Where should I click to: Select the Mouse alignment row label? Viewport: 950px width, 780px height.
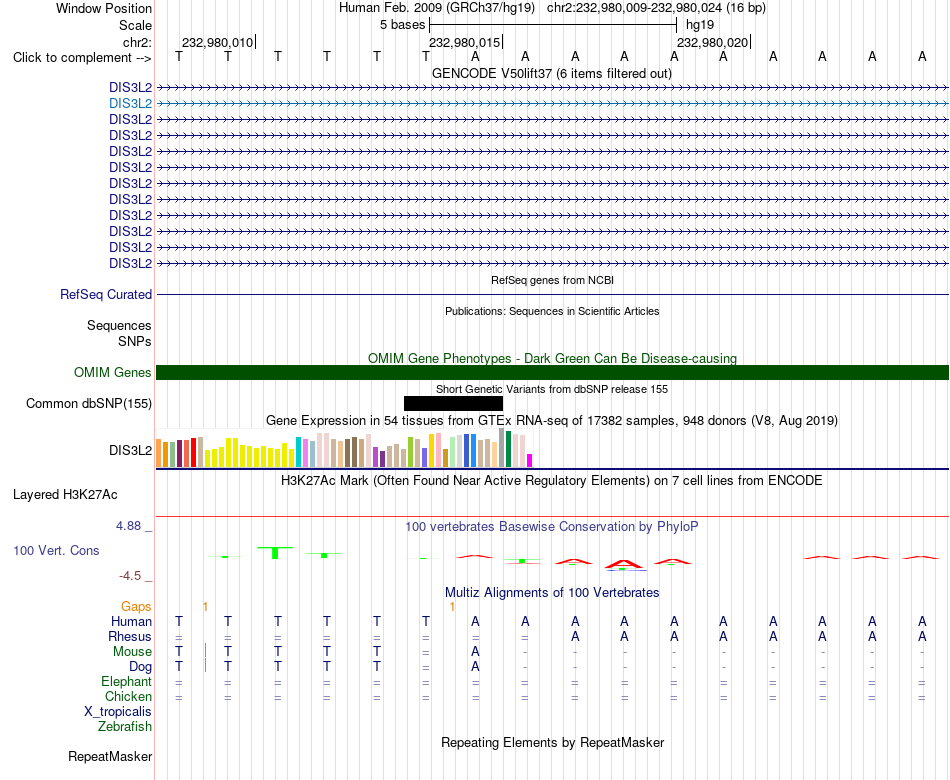click(133, 652)
